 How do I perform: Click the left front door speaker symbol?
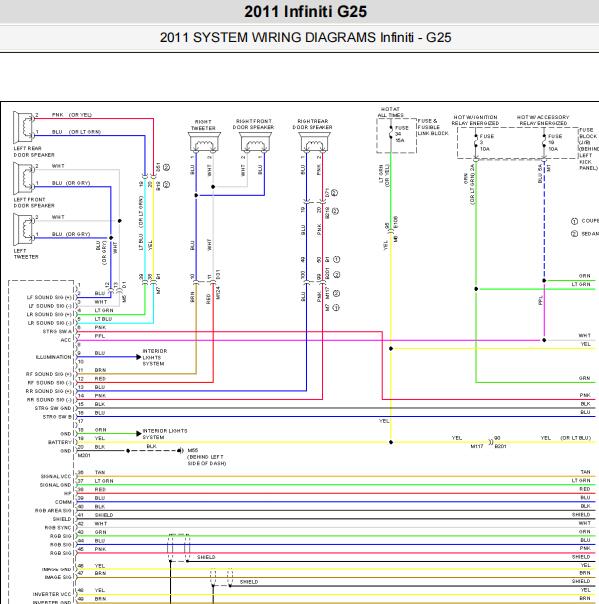[x=23, y=178]
